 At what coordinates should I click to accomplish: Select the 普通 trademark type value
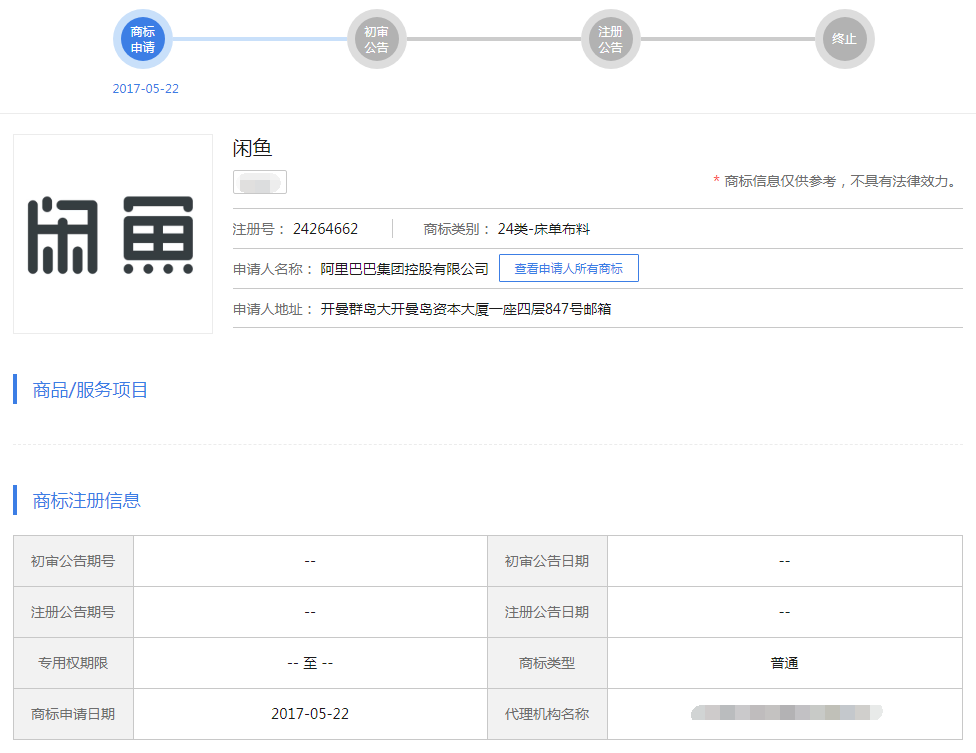pyautogui.click(x=784, y=663)
